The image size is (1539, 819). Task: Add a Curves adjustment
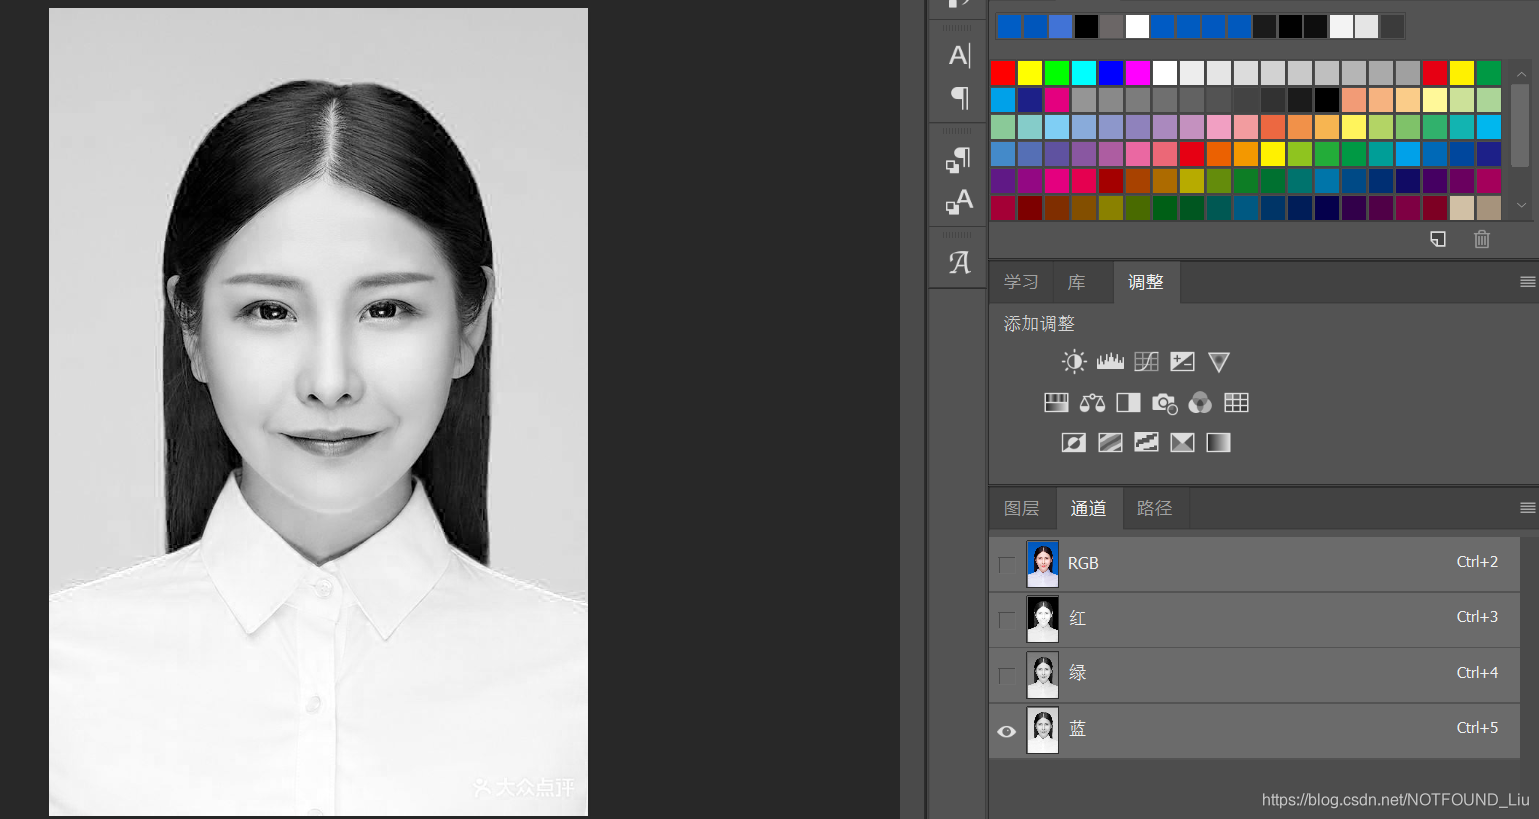tap(1146, 362)
